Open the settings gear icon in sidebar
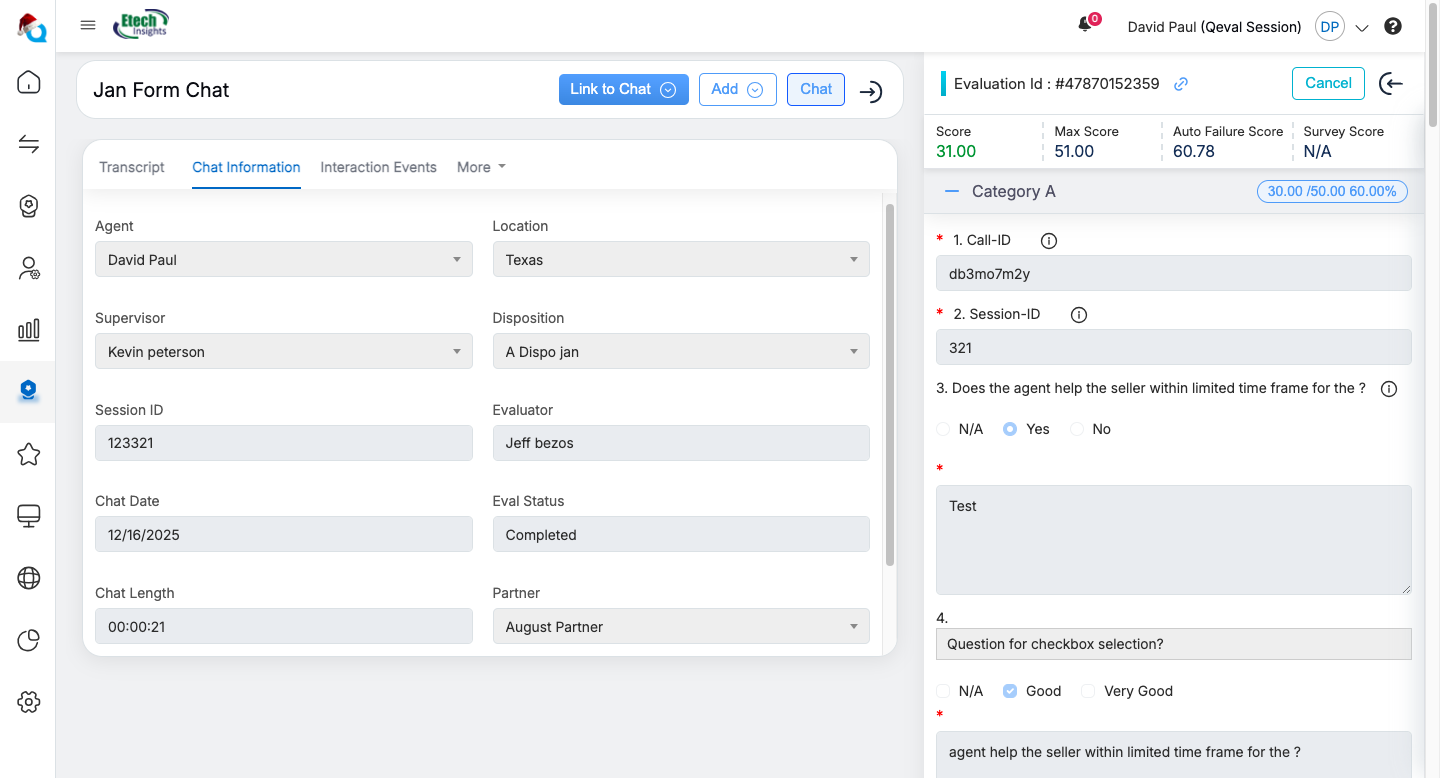 [x=29, y=702]
